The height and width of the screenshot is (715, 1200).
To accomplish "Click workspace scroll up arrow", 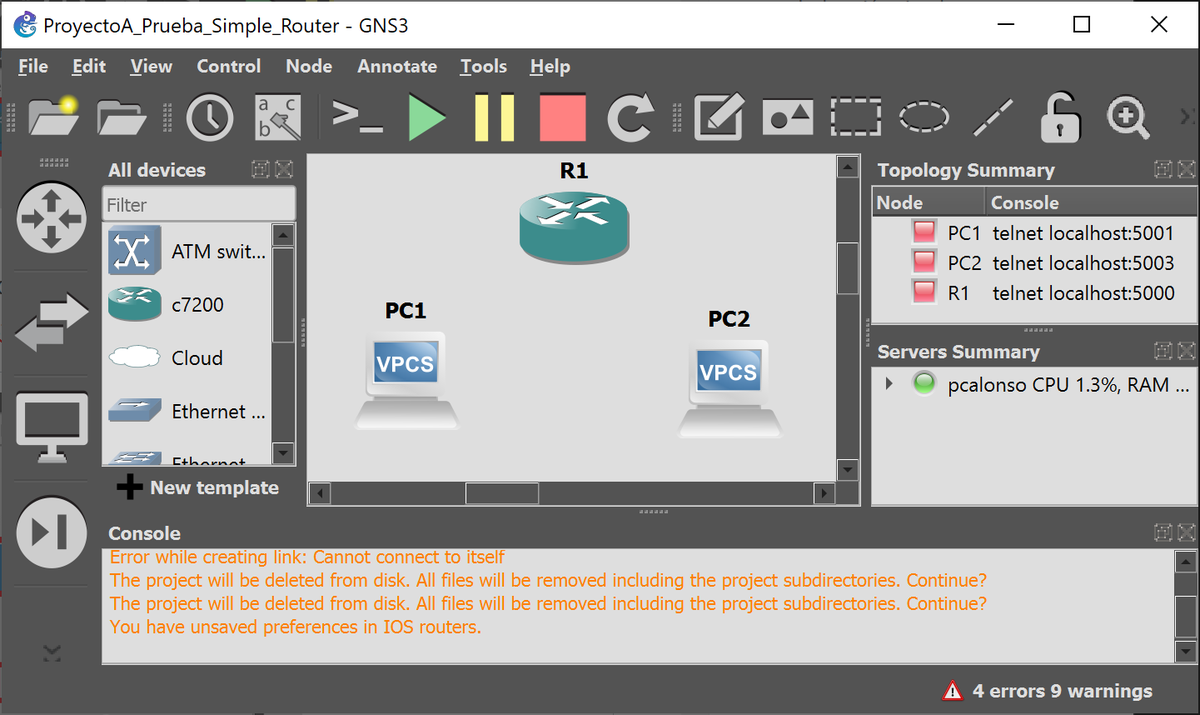I will pos(848,167).
